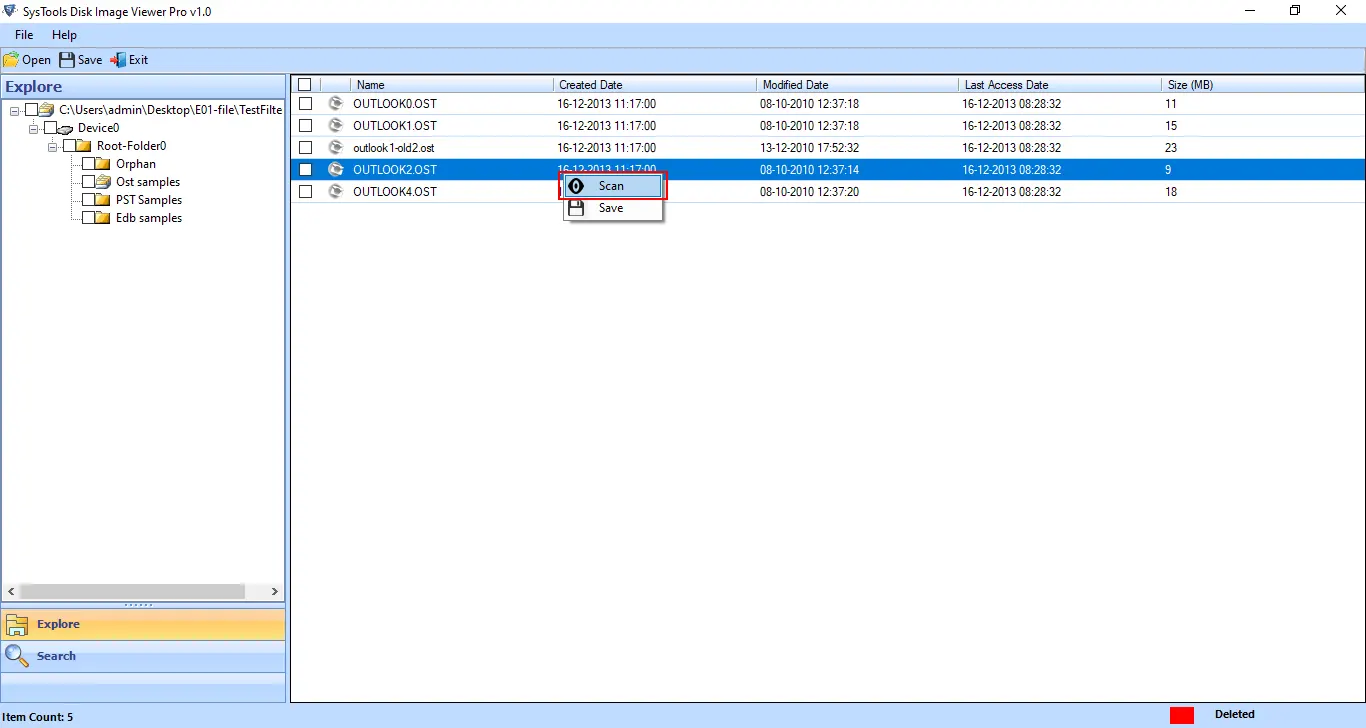Image resolution: width=1366 pixels, height=728 pixels.
Task: Click the Open folder icon in toolbar
Action: (x=11, y=60)
